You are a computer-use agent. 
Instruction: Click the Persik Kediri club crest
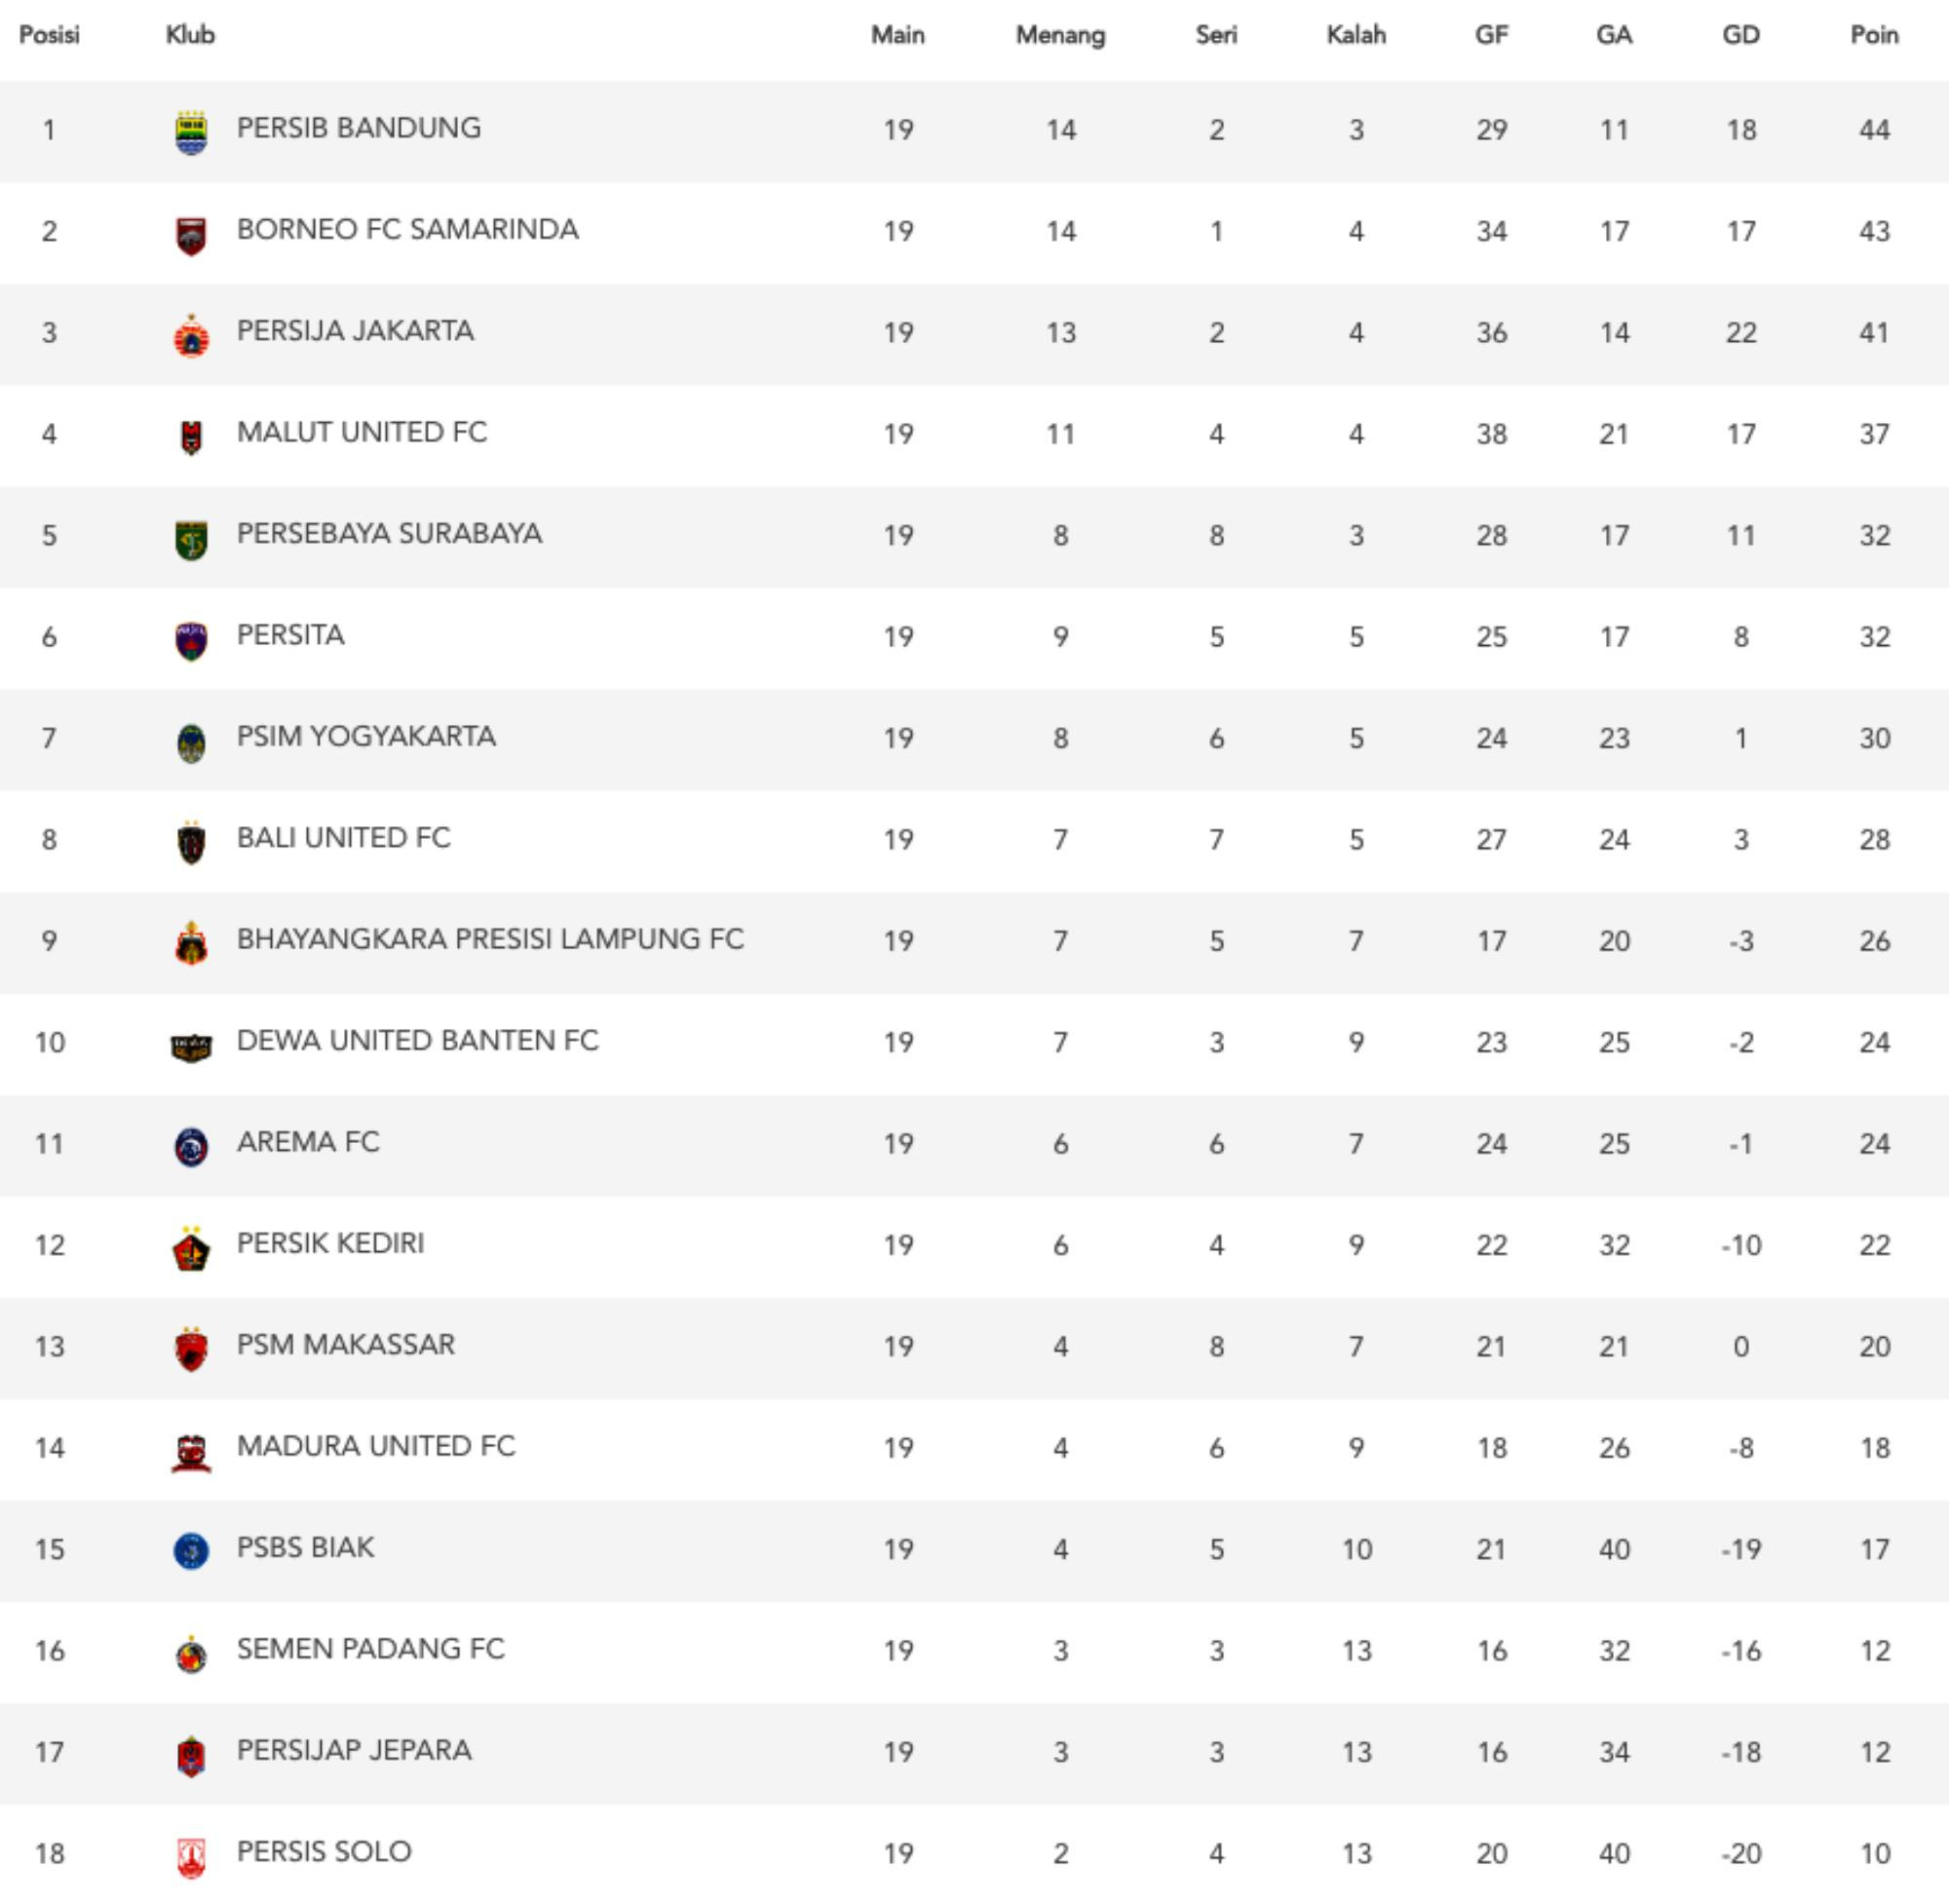(x=191, y=1249)
